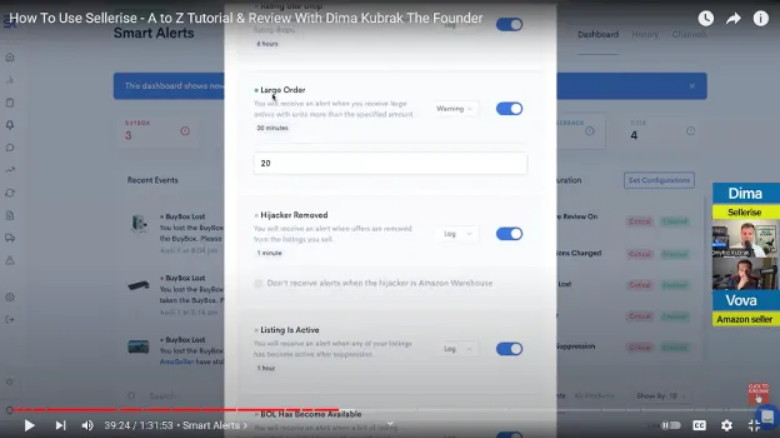Click the sidebar logout icon
This screenshot has height=438, width=780.
[x=10, y=320]
